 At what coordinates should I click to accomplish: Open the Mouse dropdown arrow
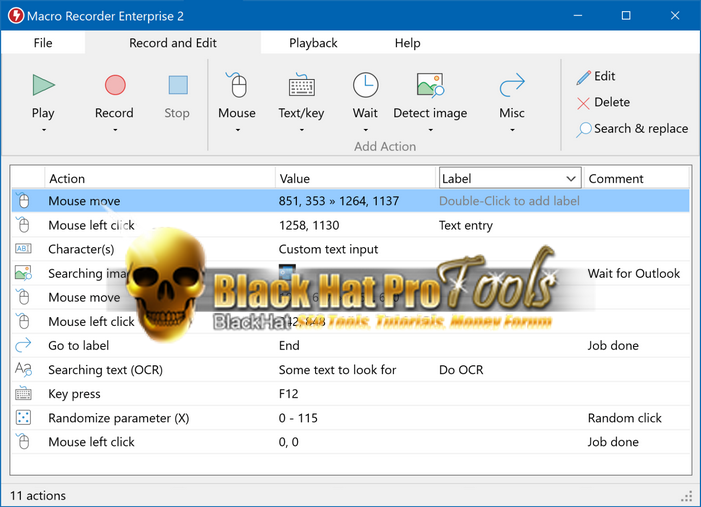tap(237, 130)
